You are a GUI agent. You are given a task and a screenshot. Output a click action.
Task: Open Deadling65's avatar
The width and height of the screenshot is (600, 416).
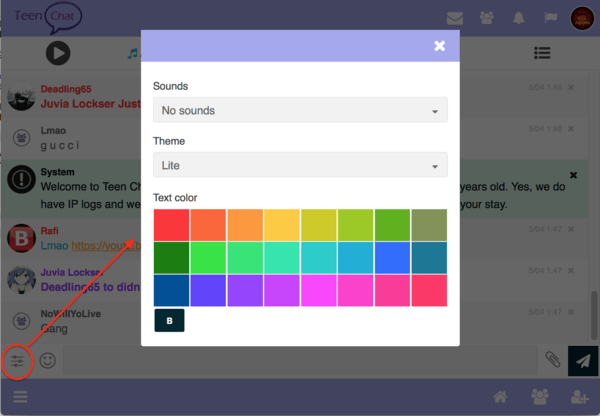[x=21, y=96]
